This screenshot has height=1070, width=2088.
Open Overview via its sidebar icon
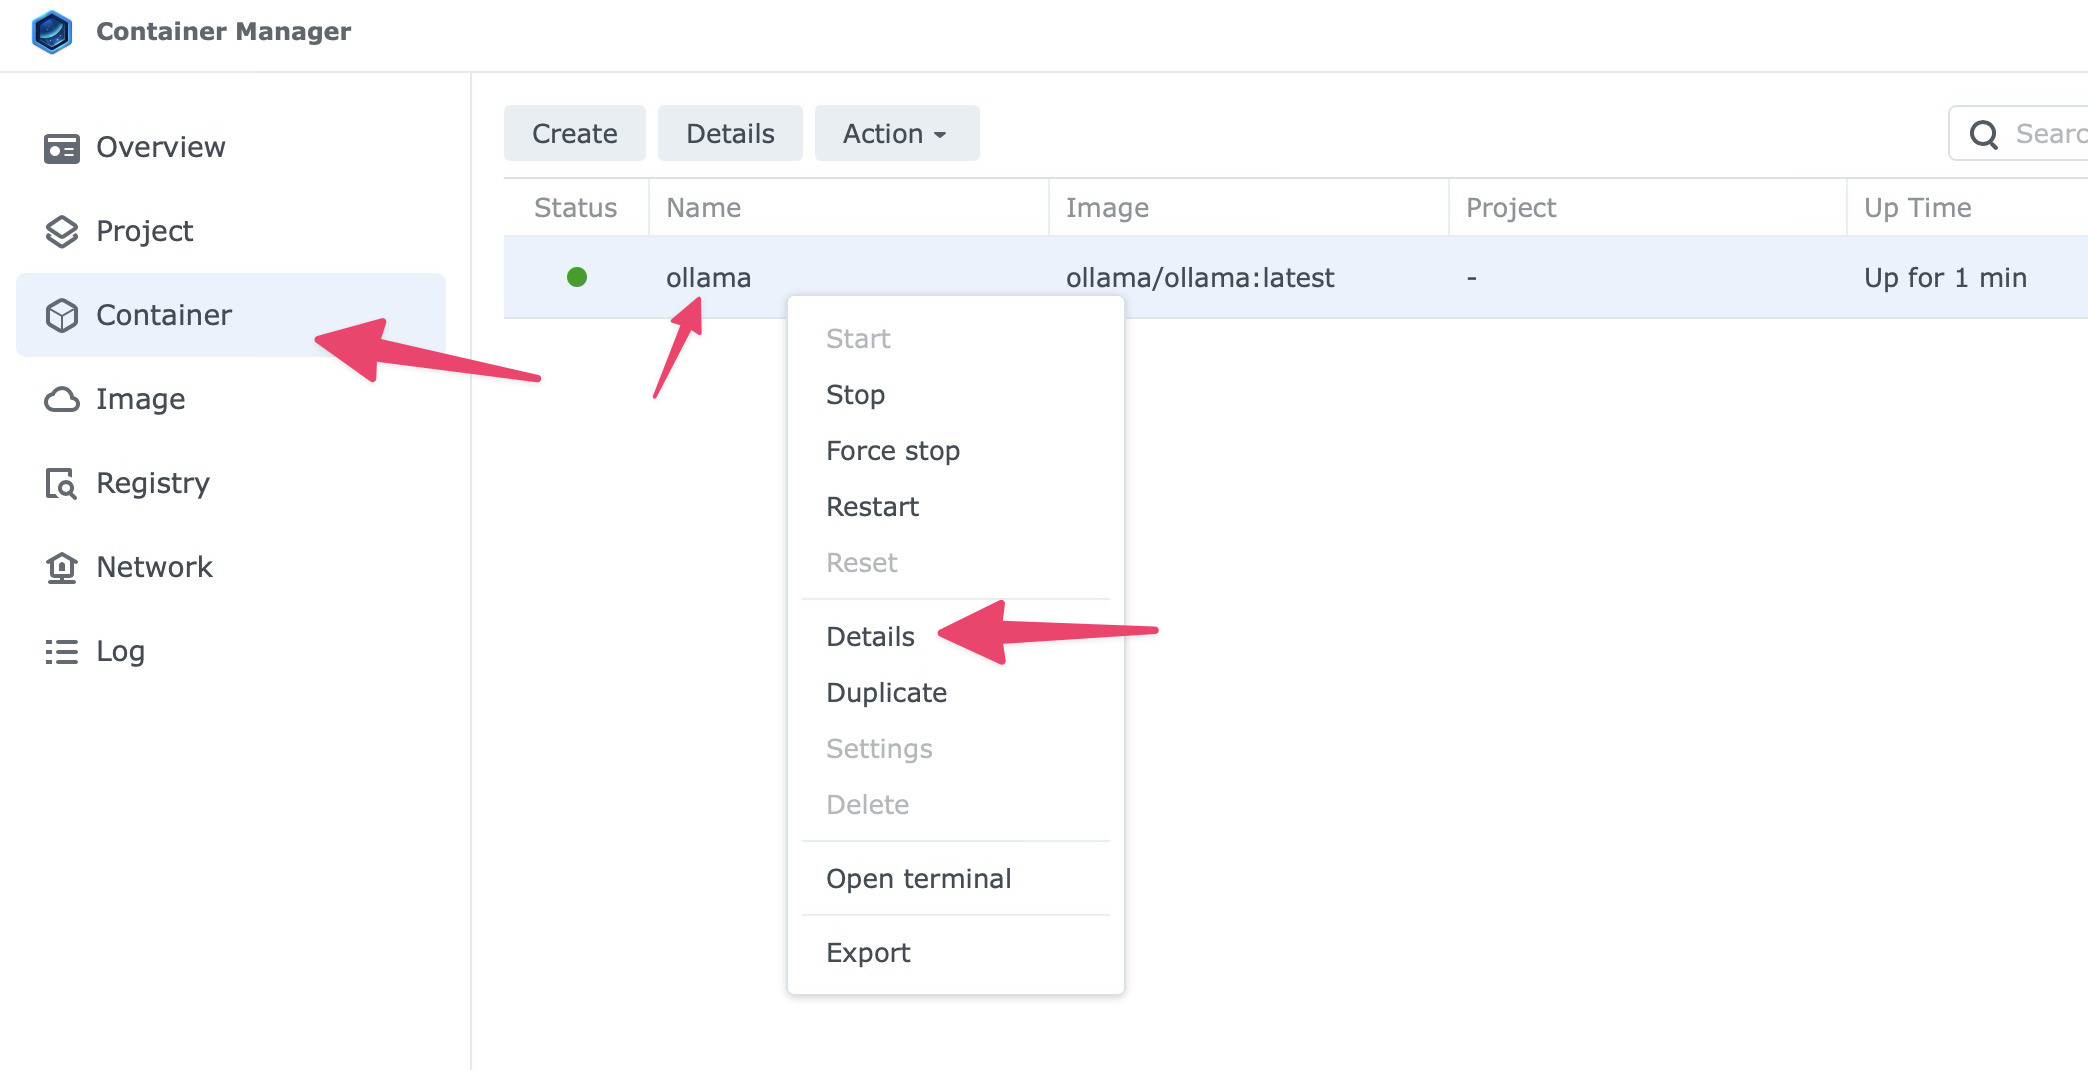pyautogui.click(x=62, y=148)
